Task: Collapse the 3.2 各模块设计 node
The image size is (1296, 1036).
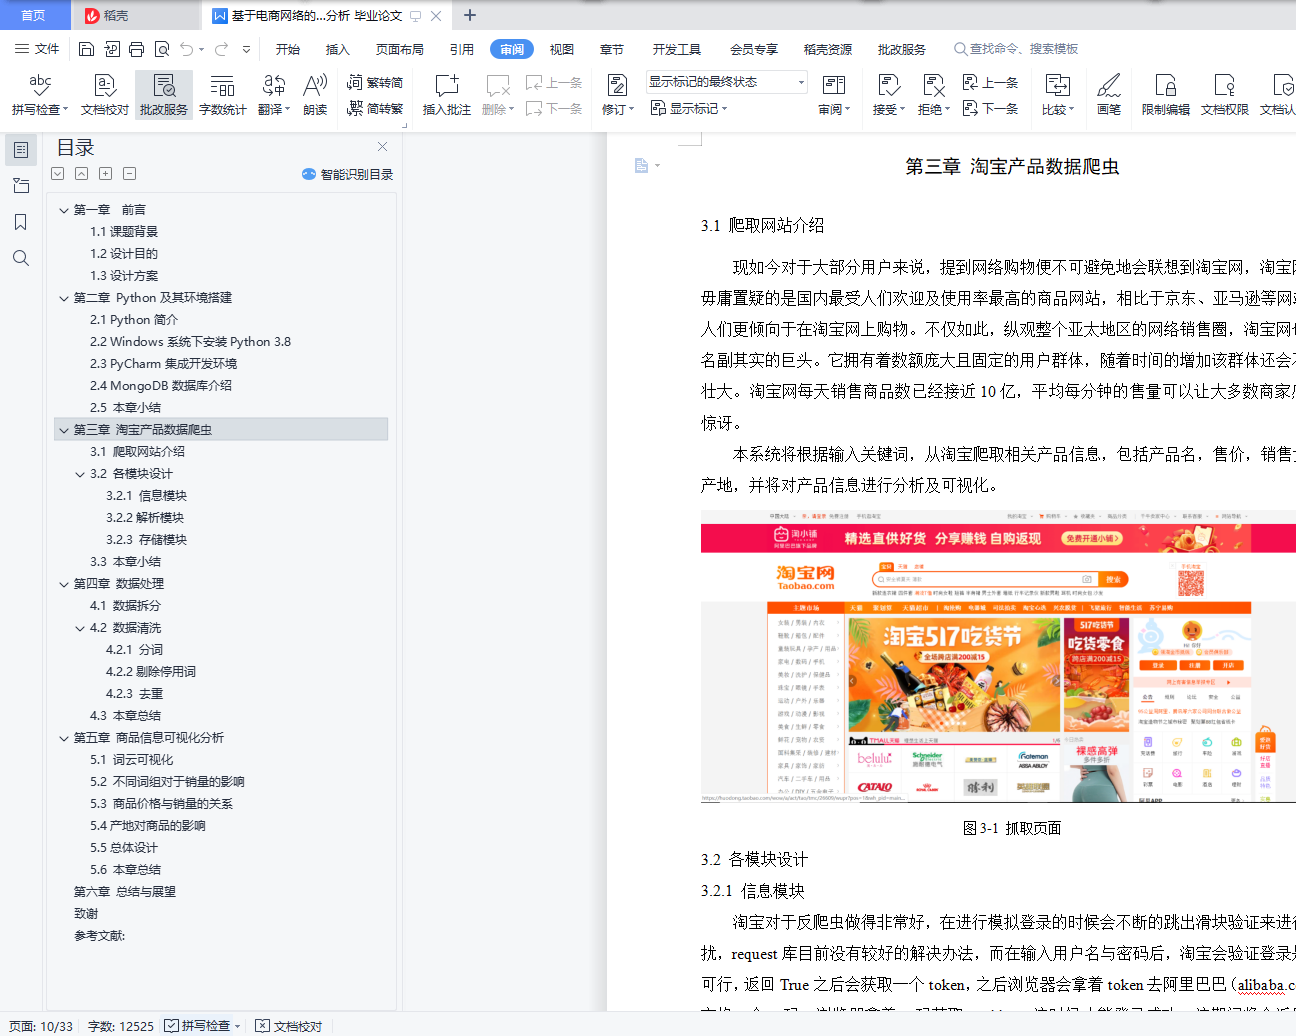Action: pos(80,474)
